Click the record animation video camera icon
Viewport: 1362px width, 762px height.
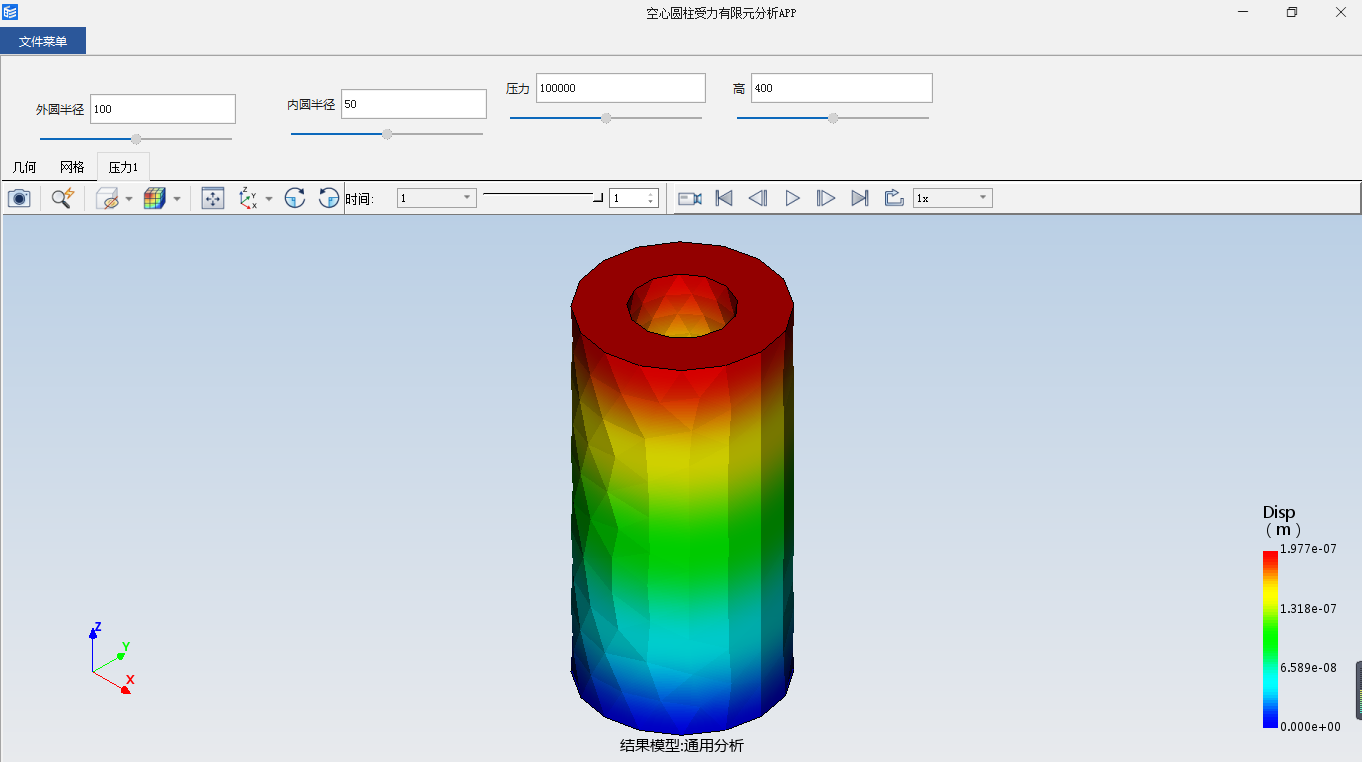(x=690, y=198)
